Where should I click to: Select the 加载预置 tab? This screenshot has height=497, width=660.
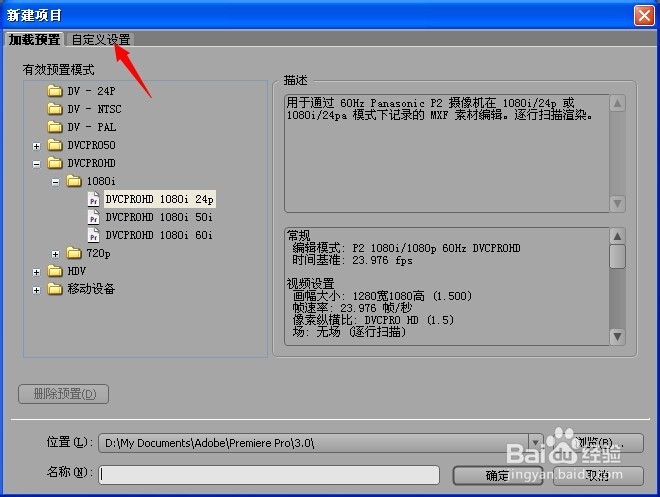point(35,40)
